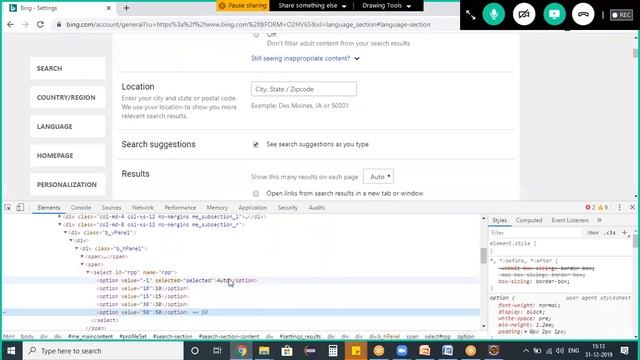Switch to the Network tab
This screenshot has height=360, width=640.
click(x=143, y=207)
